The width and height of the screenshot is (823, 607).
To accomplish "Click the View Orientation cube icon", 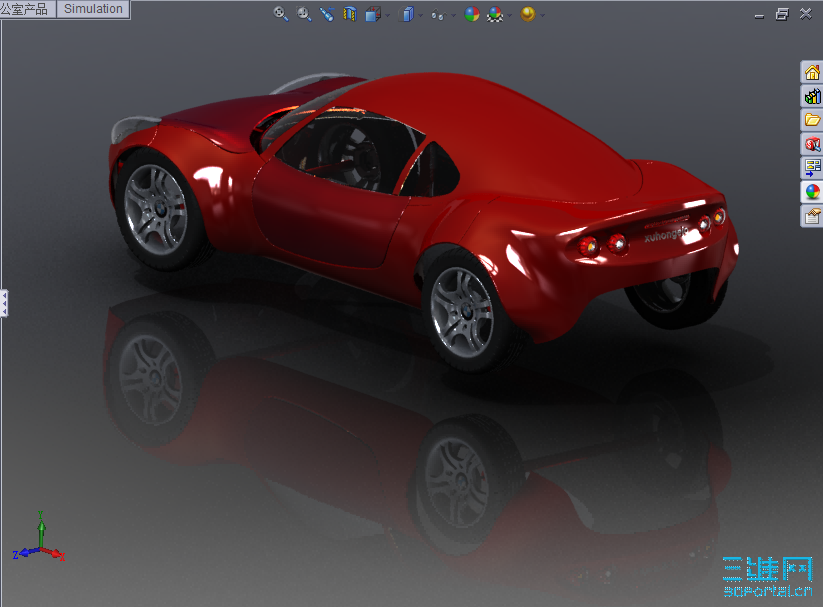I will pos(373,14).
